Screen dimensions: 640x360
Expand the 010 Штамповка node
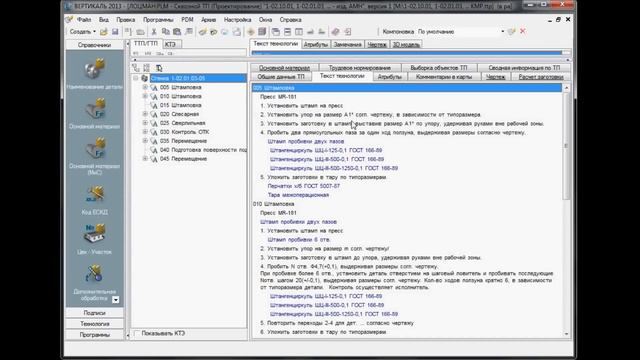[145, 96]
